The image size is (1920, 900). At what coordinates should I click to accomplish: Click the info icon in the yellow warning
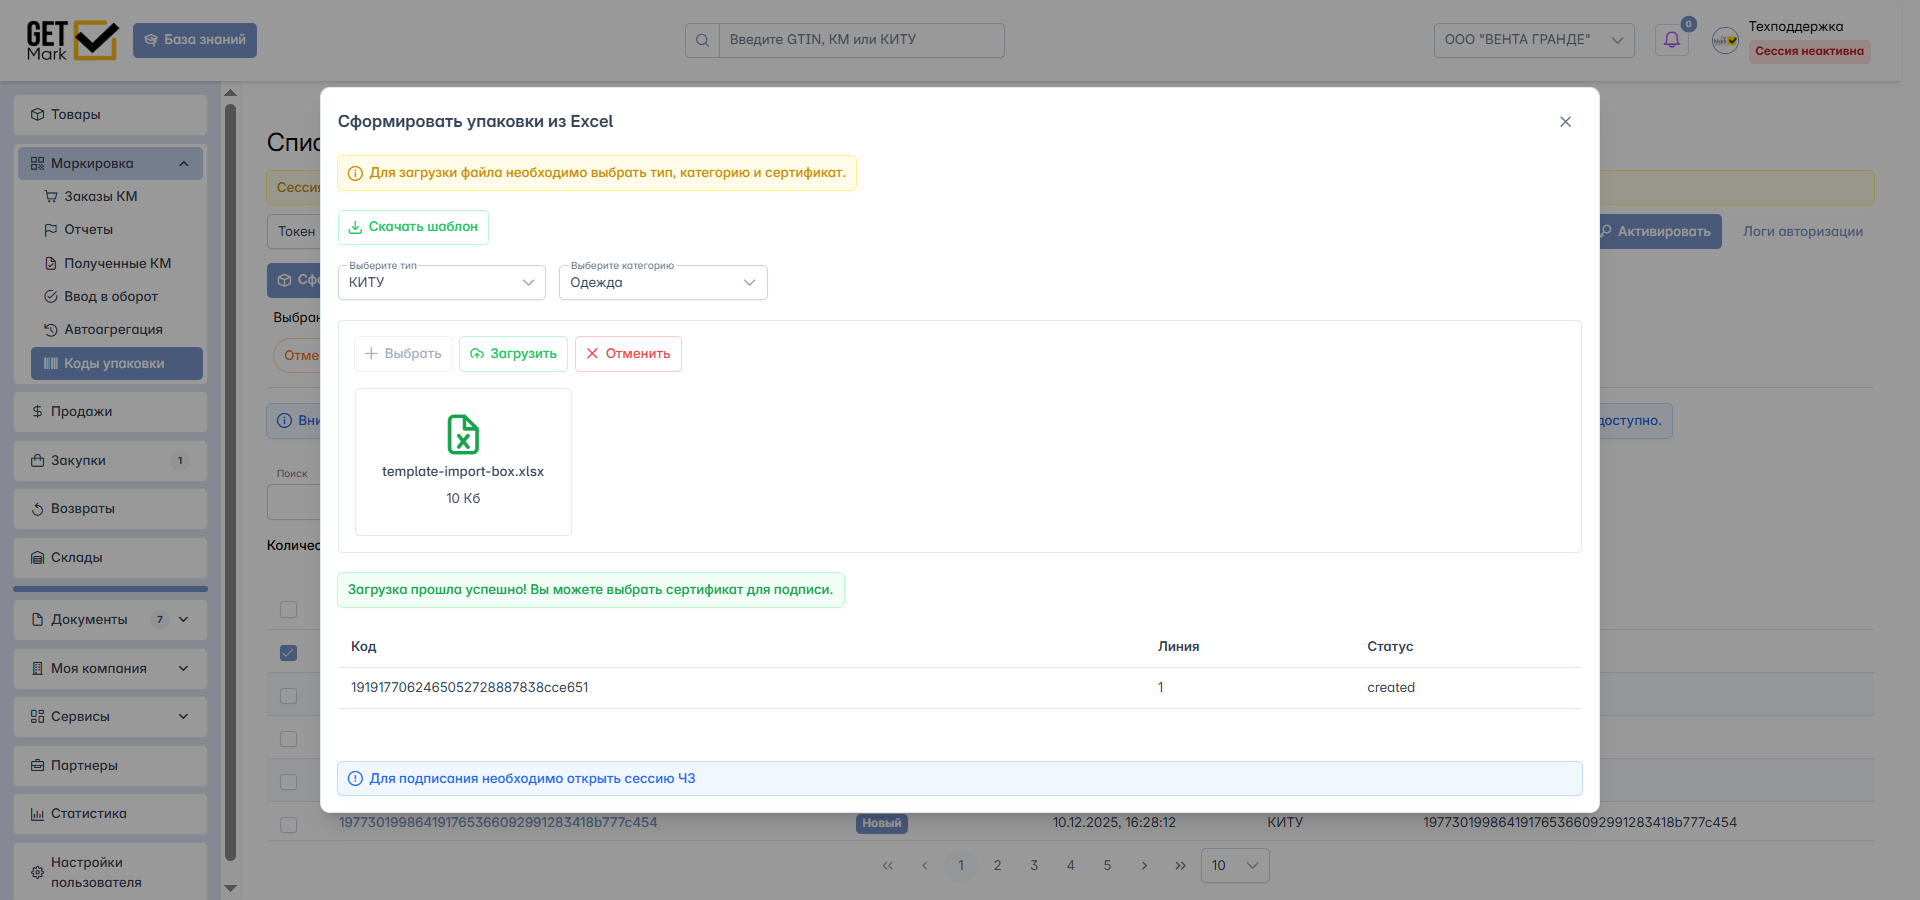(355, 173)
